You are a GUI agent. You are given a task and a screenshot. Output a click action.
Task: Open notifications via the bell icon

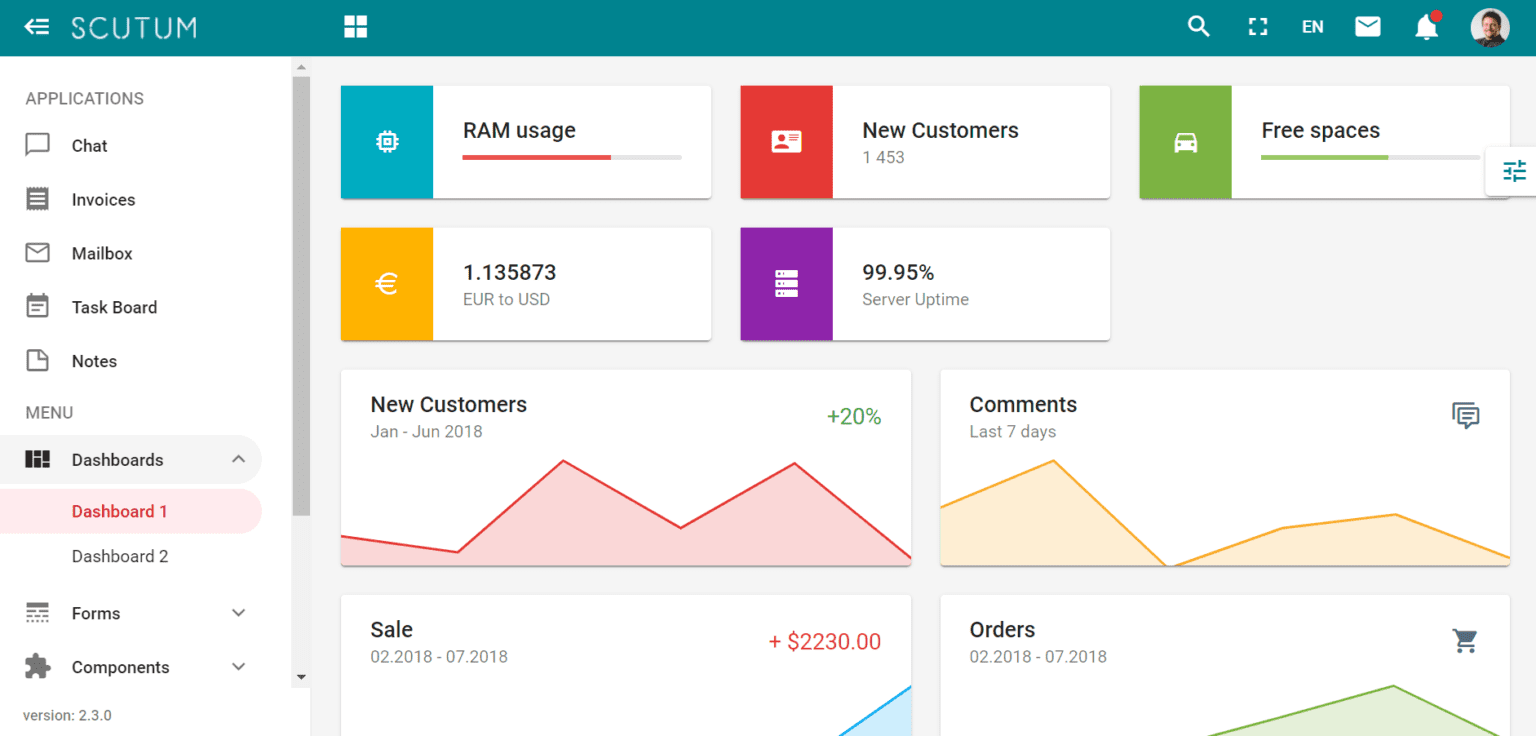point(1426,27)
